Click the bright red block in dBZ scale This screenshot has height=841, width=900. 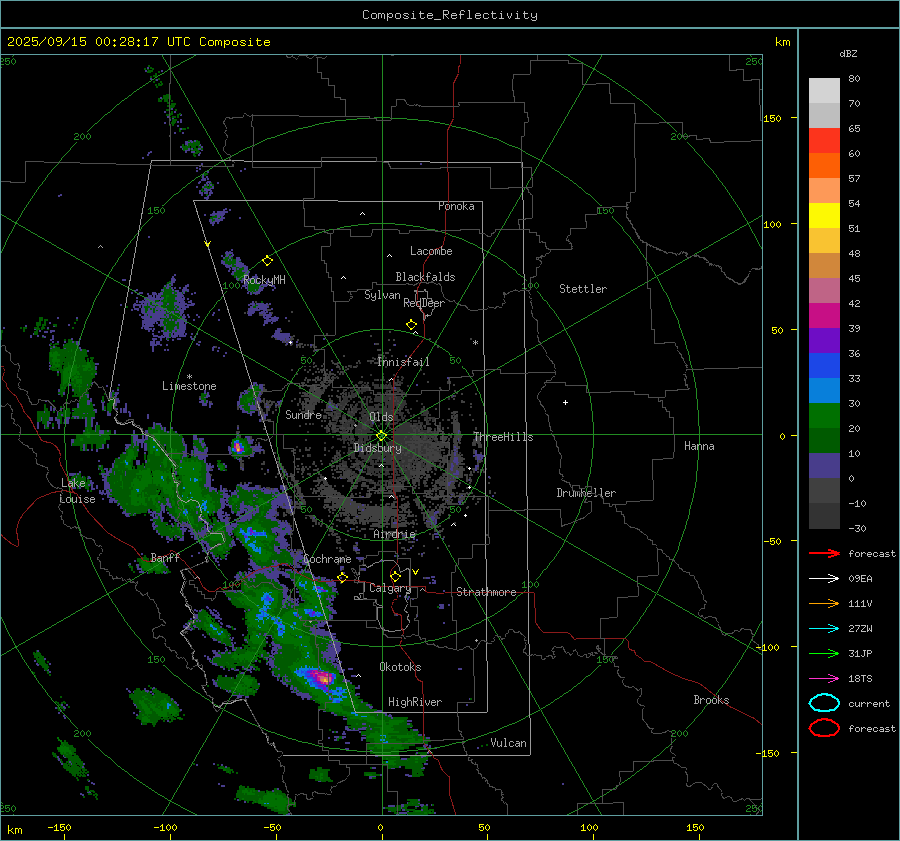point(824,141)
